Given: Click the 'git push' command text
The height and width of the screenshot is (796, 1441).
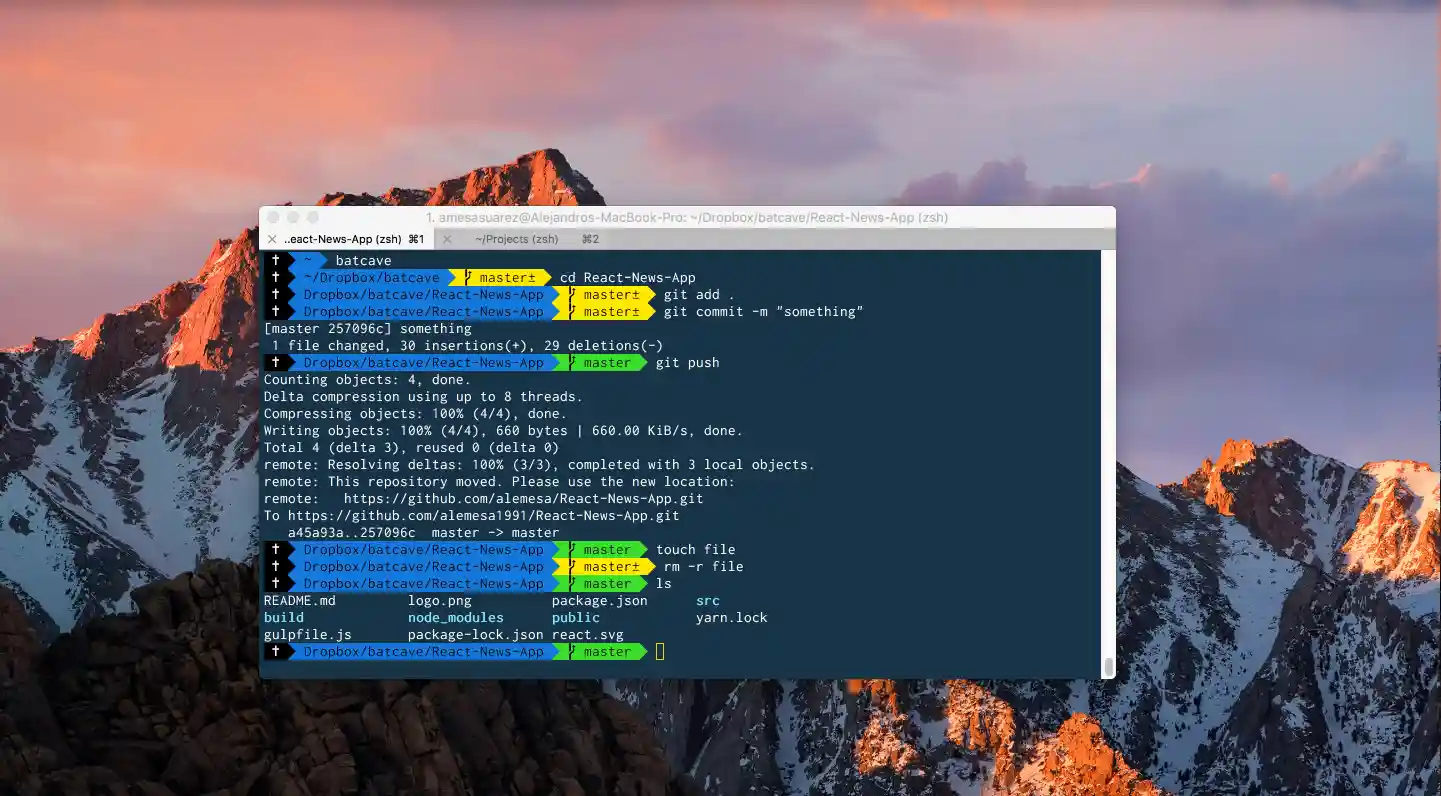Looking at the screenshot, I should click(x=687, y=363).
